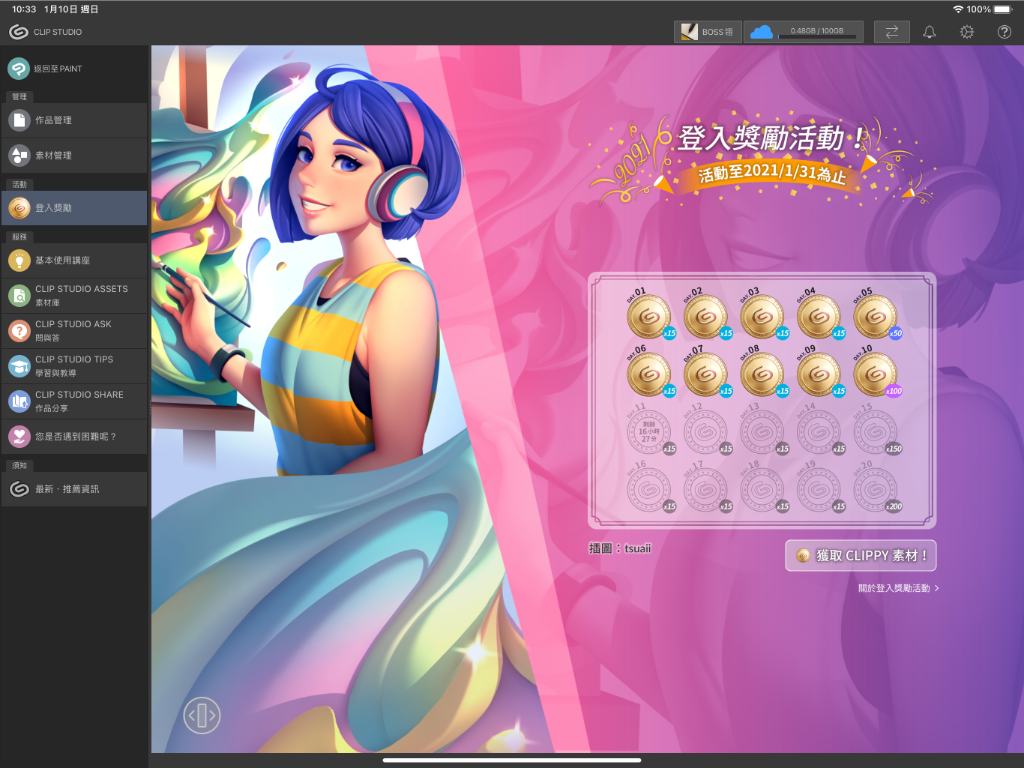
Task: Click the DAY 09 gold coin
Action: tap(819, 374)
